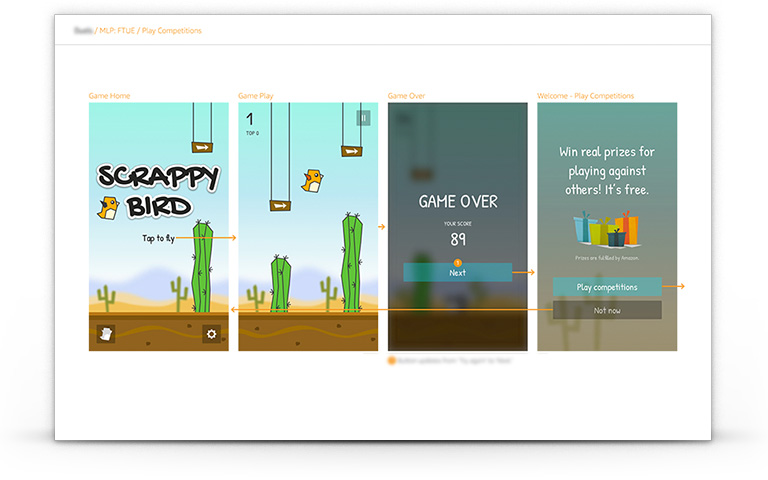Click the Tap to fly text
Screen dimensions: 768x480
click(x=158, y=239)
